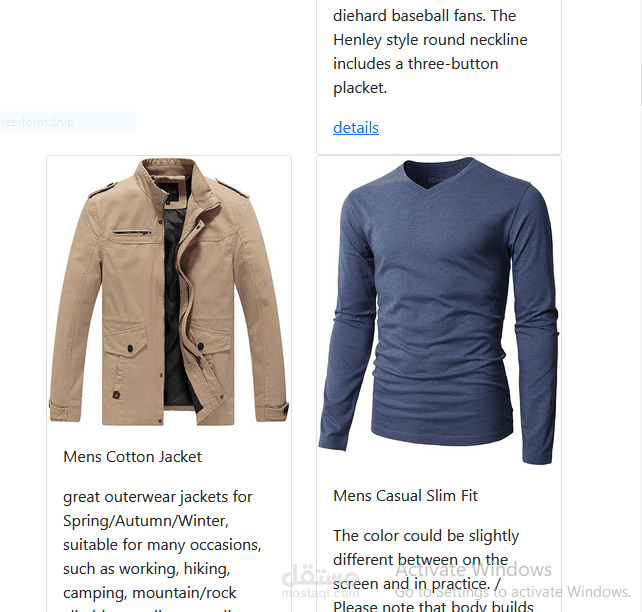
Task: Open the details link under Henley description
Action: click(x=355, y=128)
